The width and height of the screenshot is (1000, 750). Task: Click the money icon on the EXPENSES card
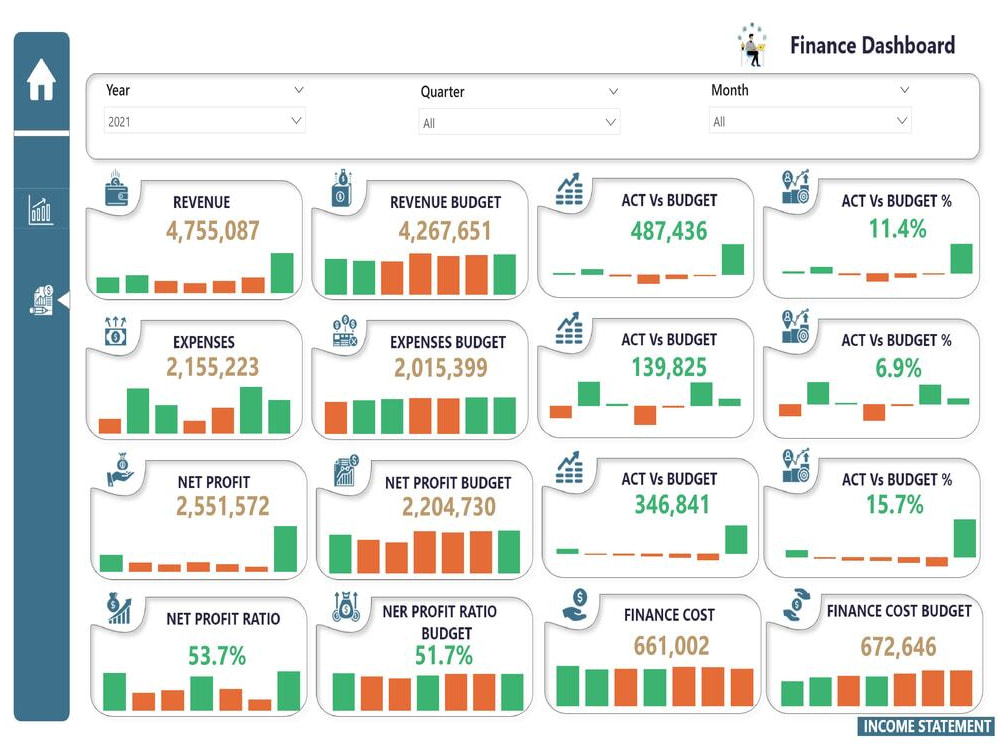pos(116,331)
